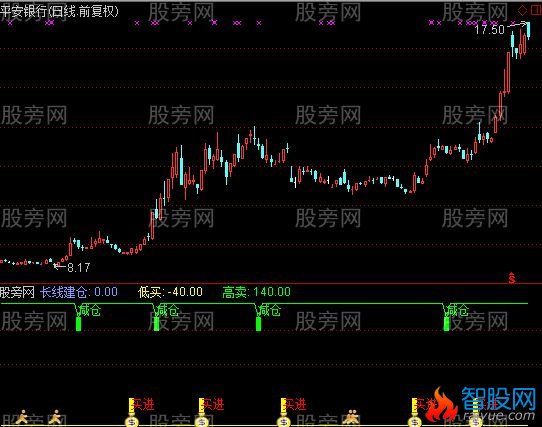Select the 高卖: 140.00 indicator value

(256, 292)
